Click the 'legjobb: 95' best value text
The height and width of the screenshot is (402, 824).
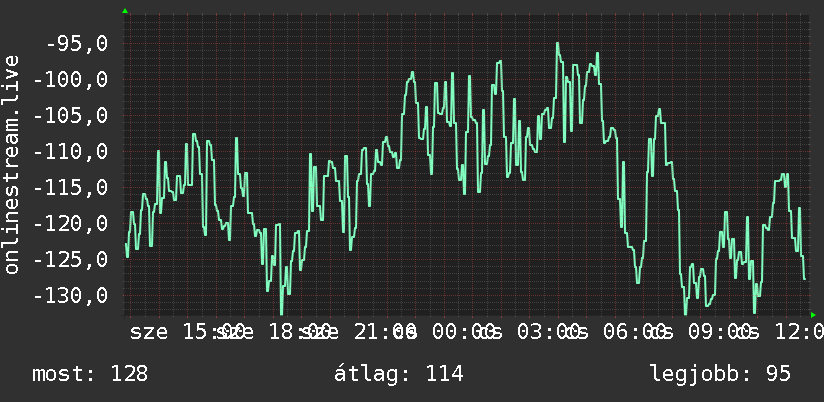[x=720, y=374]
